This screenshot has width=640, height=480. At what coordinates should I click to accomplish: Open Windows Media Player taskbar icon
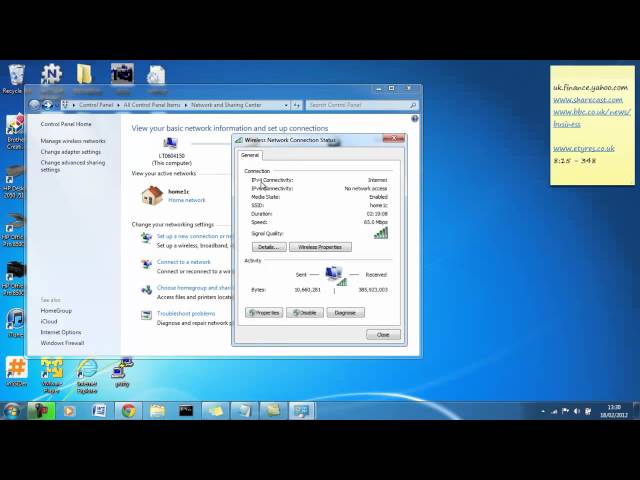tap(69, 411)
